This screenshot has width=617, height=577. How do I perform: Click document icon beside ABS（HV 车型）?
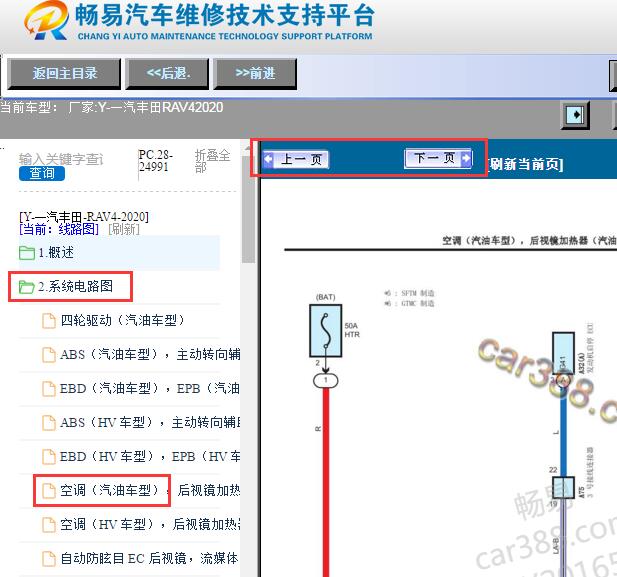click(49, 423)
